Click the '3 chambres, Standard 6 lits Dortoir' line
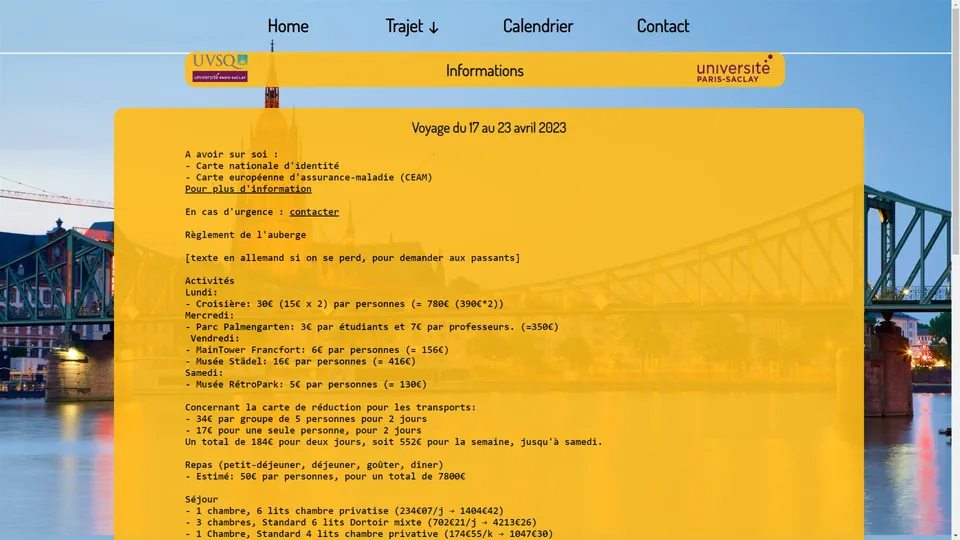960x540 pixels. 361,522
